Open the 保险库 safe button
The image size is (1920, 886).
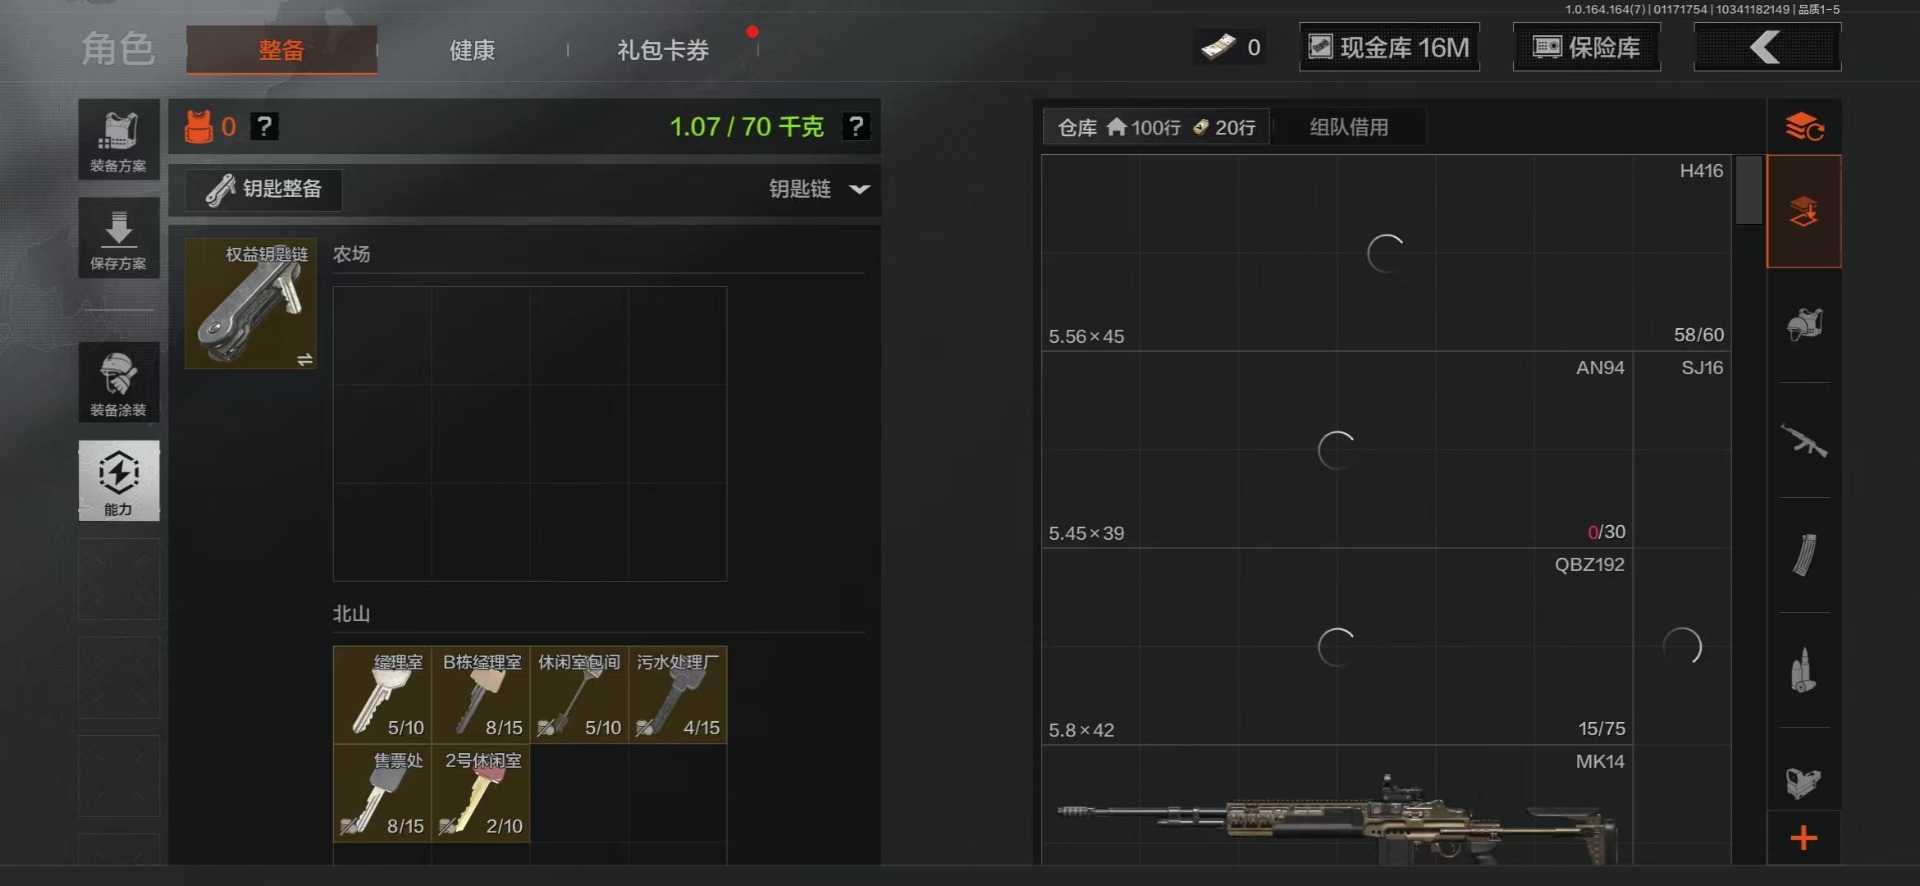pos(1587,47)
